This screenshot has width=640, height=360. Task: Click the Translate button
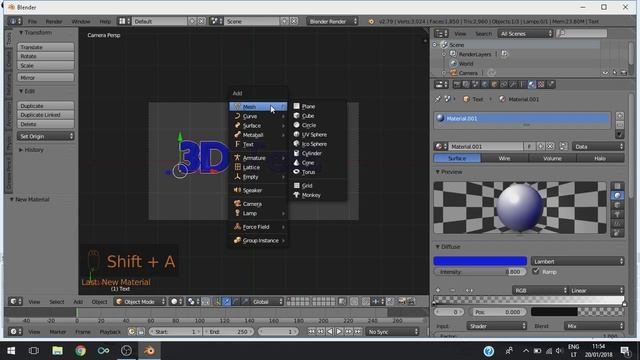(x=45, y=47)
